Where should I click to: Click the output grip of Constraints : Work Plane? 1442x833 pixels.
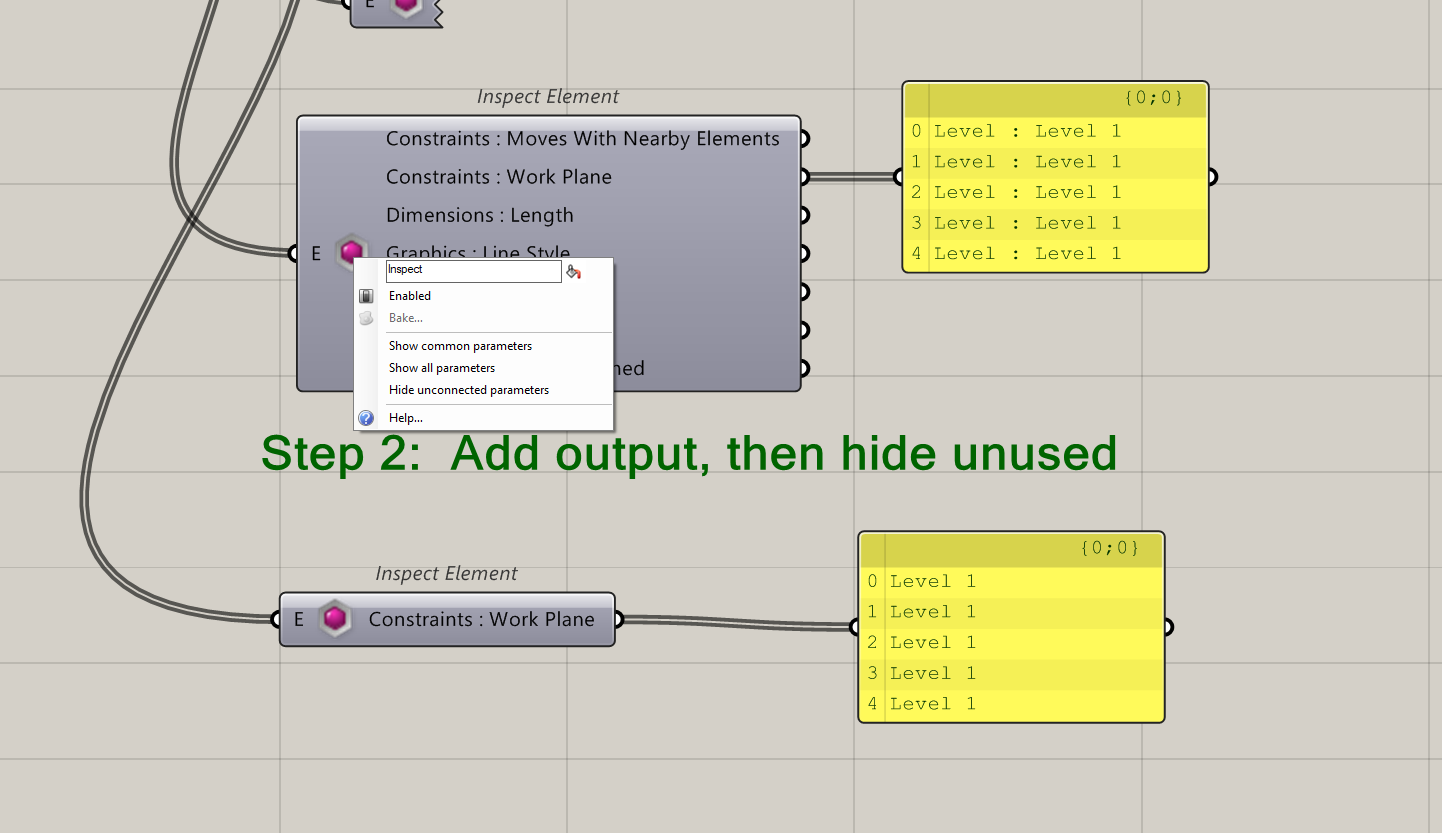click(803, 176)
